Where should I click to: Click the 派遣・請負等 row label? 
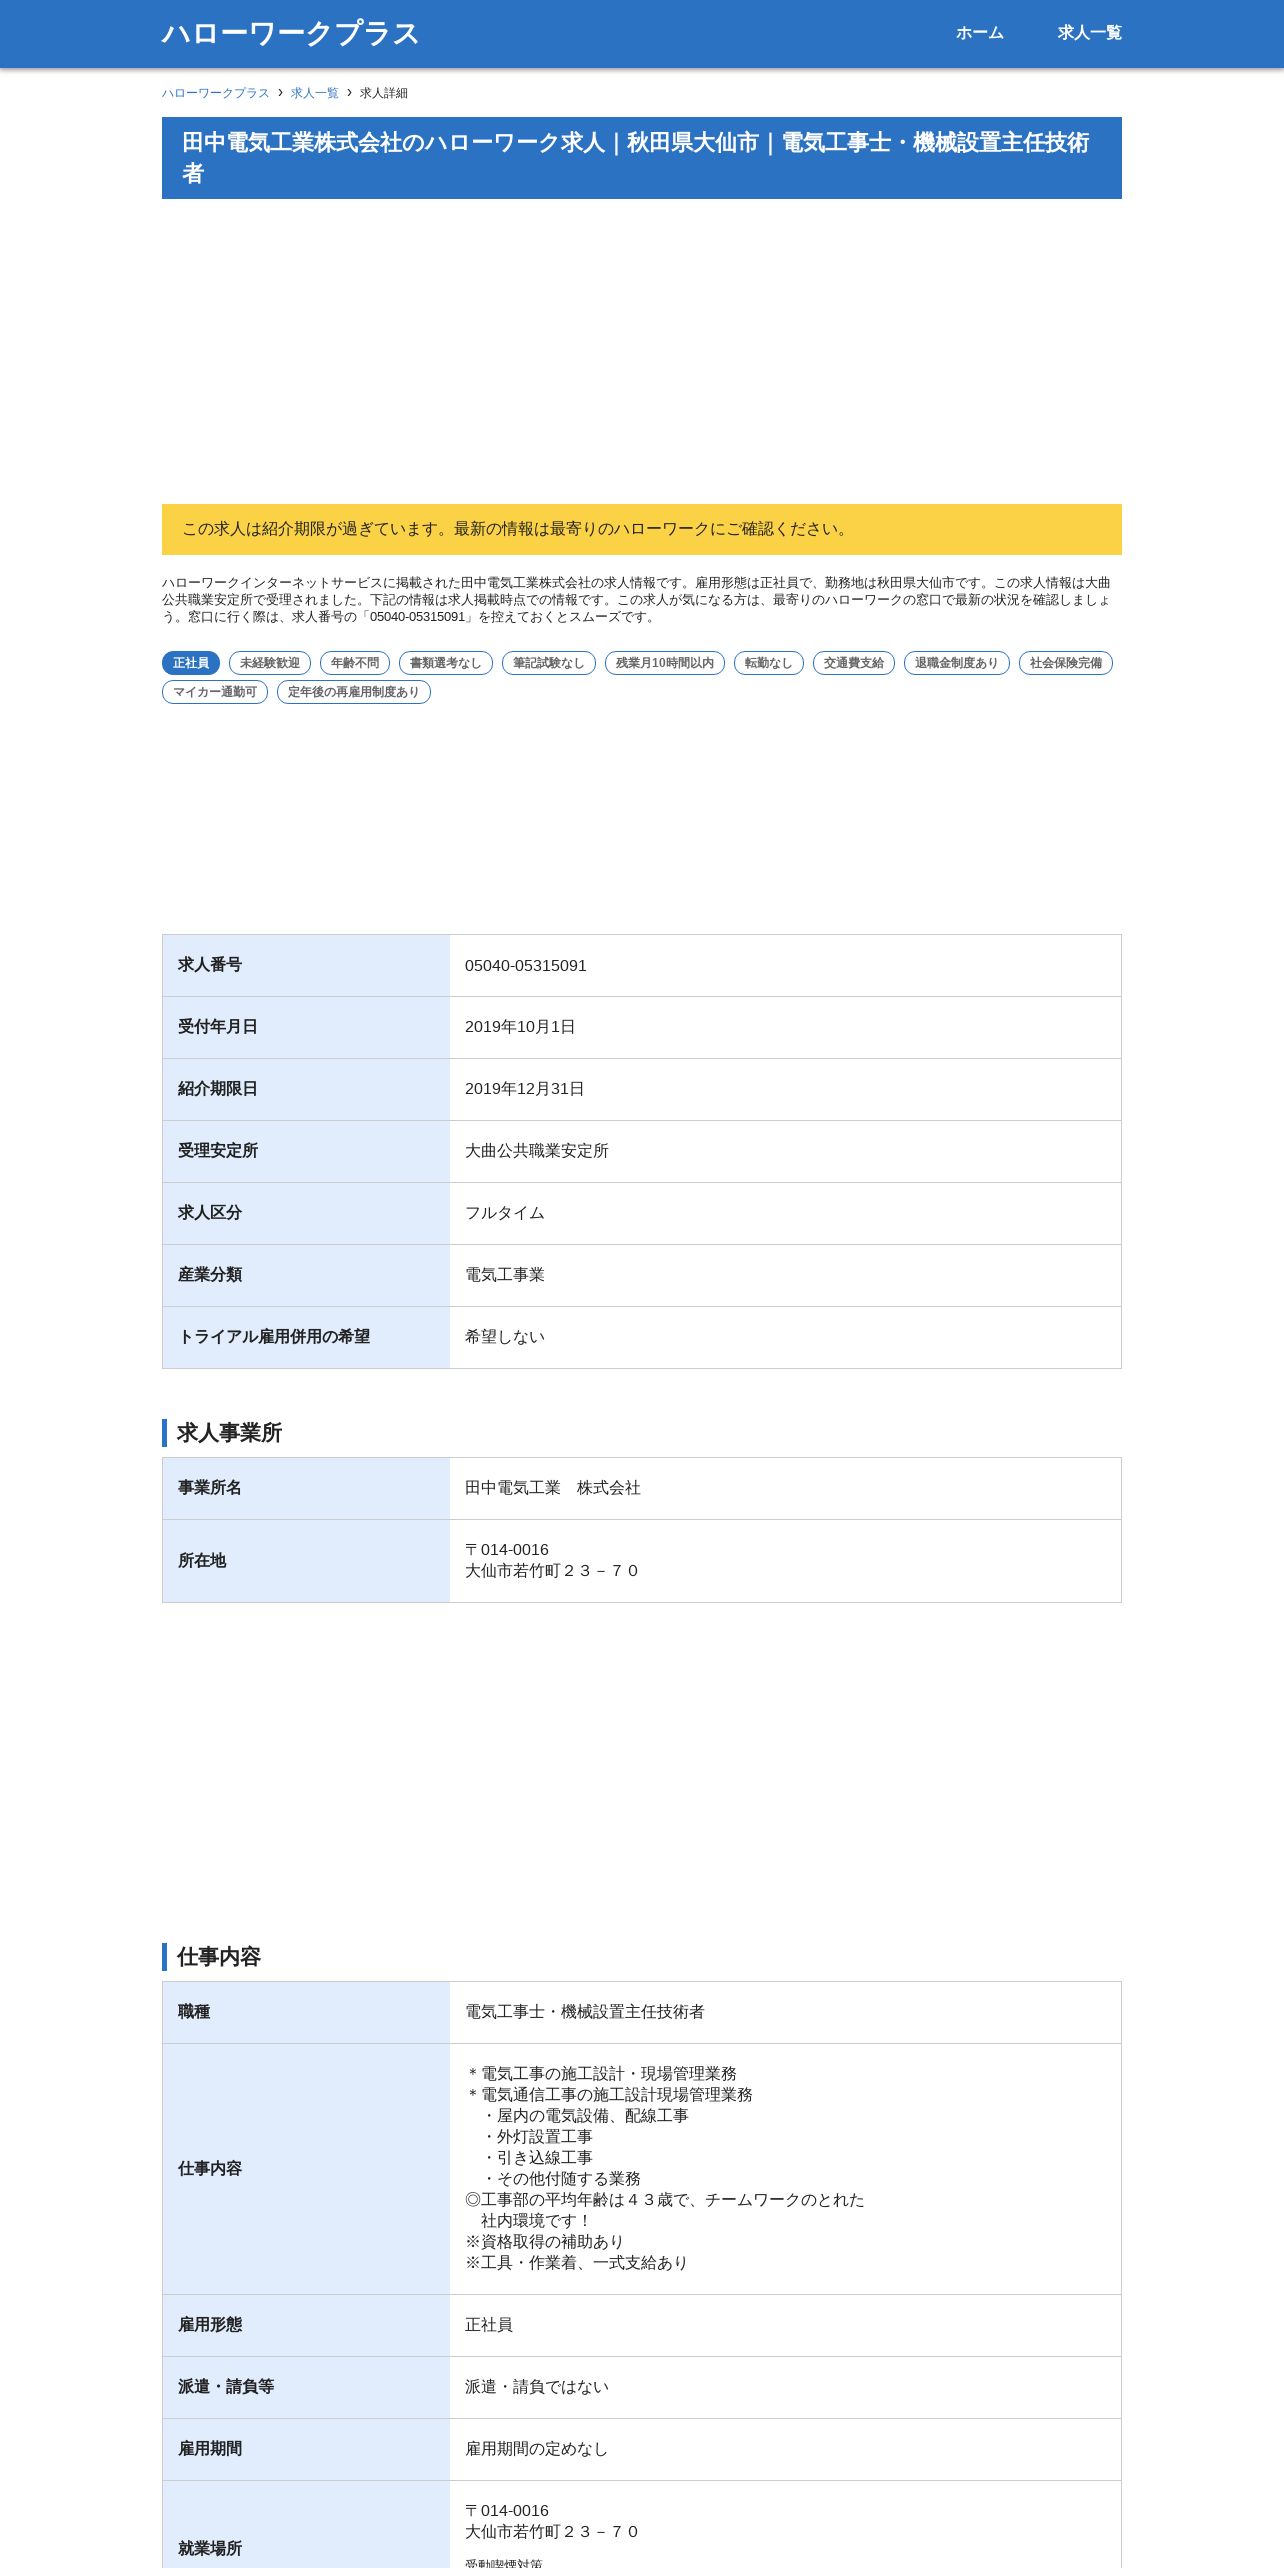(226, 2387)
